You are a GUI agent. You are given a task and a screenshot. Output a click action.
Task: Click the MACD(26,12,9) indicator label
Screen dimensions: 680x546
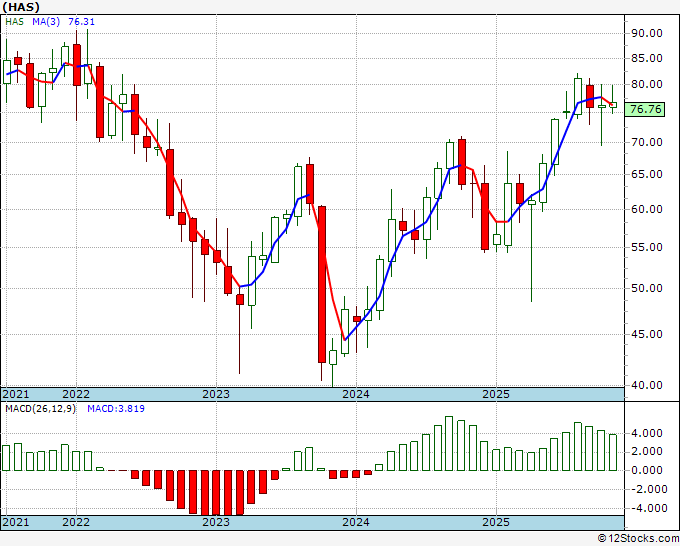coord(40,409)
